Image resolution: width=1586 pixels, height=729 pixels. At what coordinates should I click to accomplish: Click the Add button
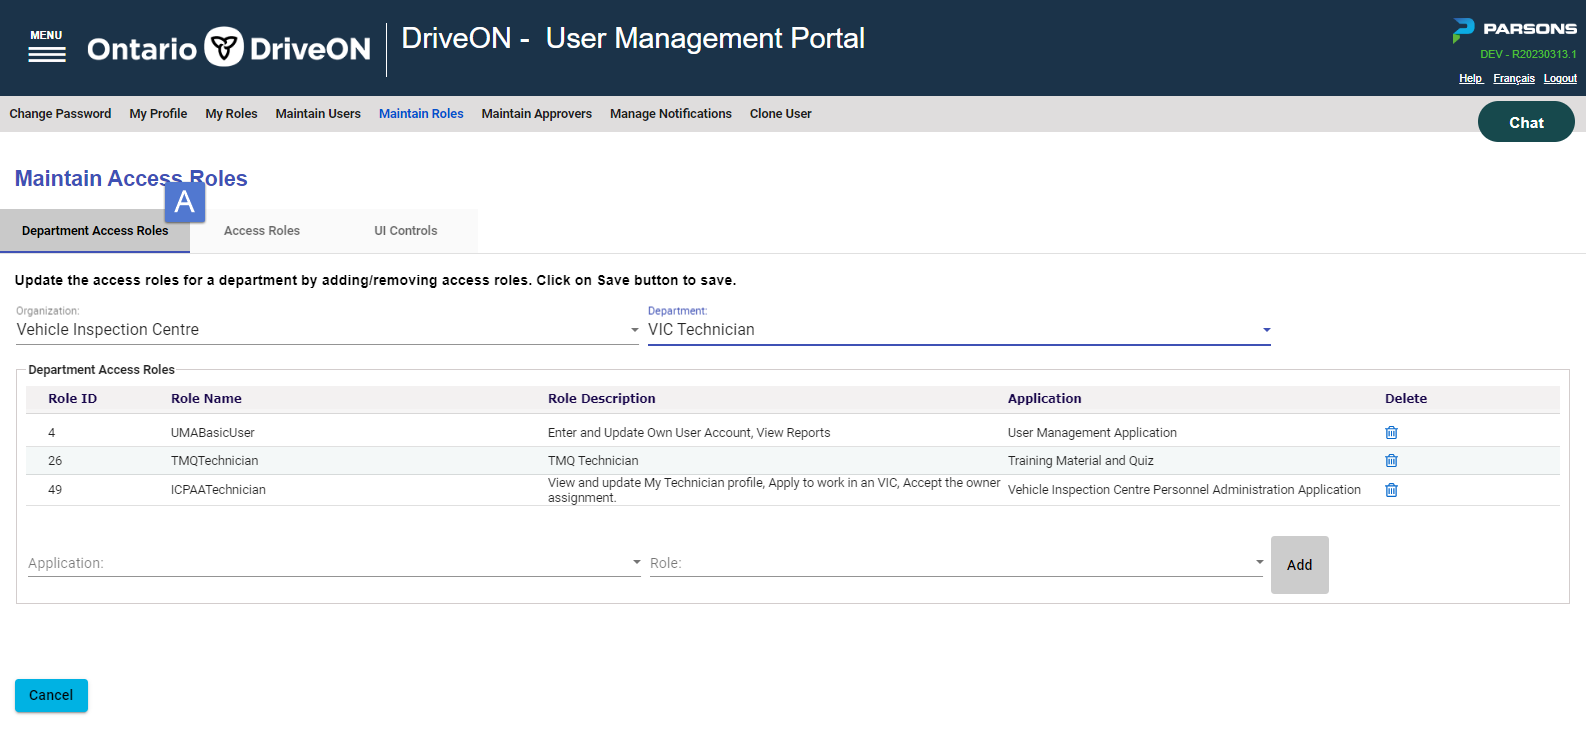pyautogui.click(x=1300, y=565)
